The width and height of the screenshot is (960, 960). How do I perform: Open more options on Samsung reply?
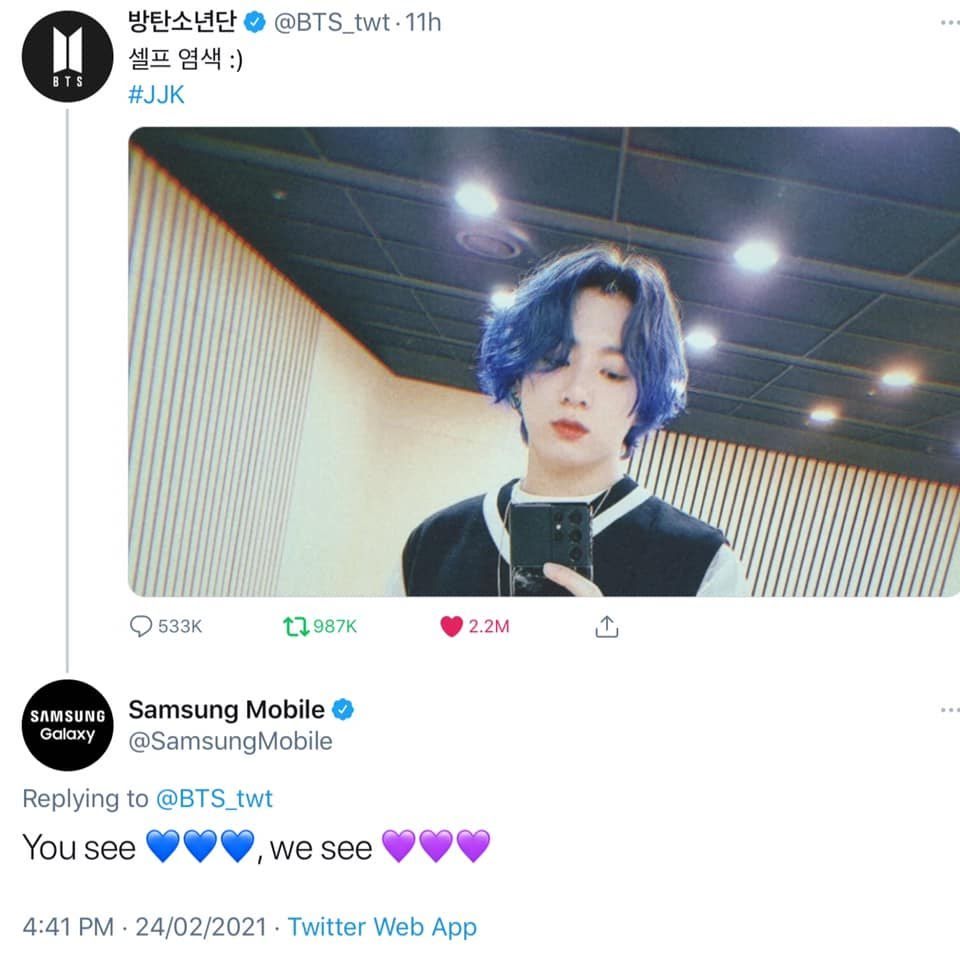(950, 710)
